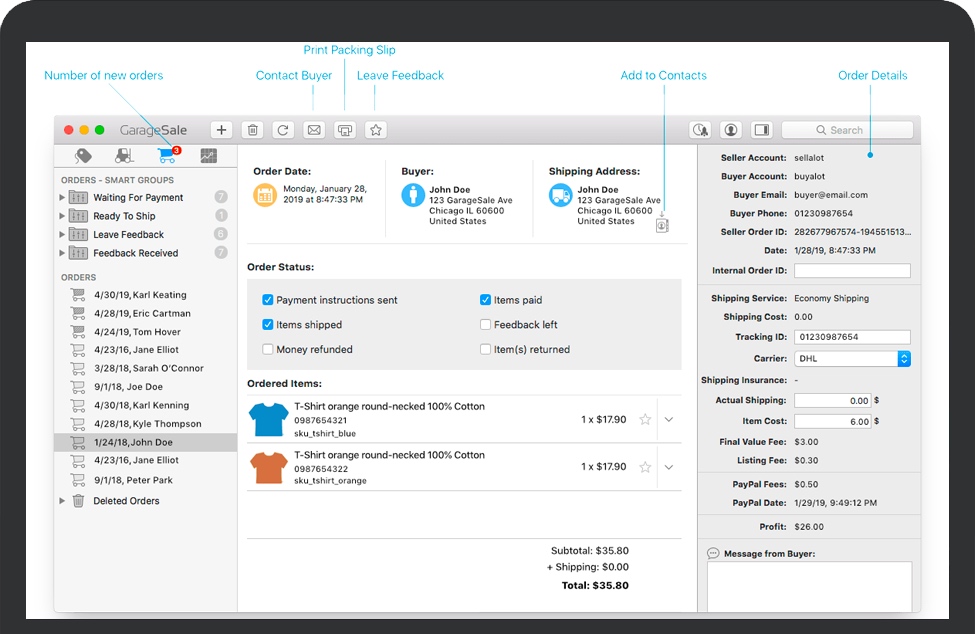Open the statistics chart tab
Screen dimensions: 975x634
tap(208, 156)
